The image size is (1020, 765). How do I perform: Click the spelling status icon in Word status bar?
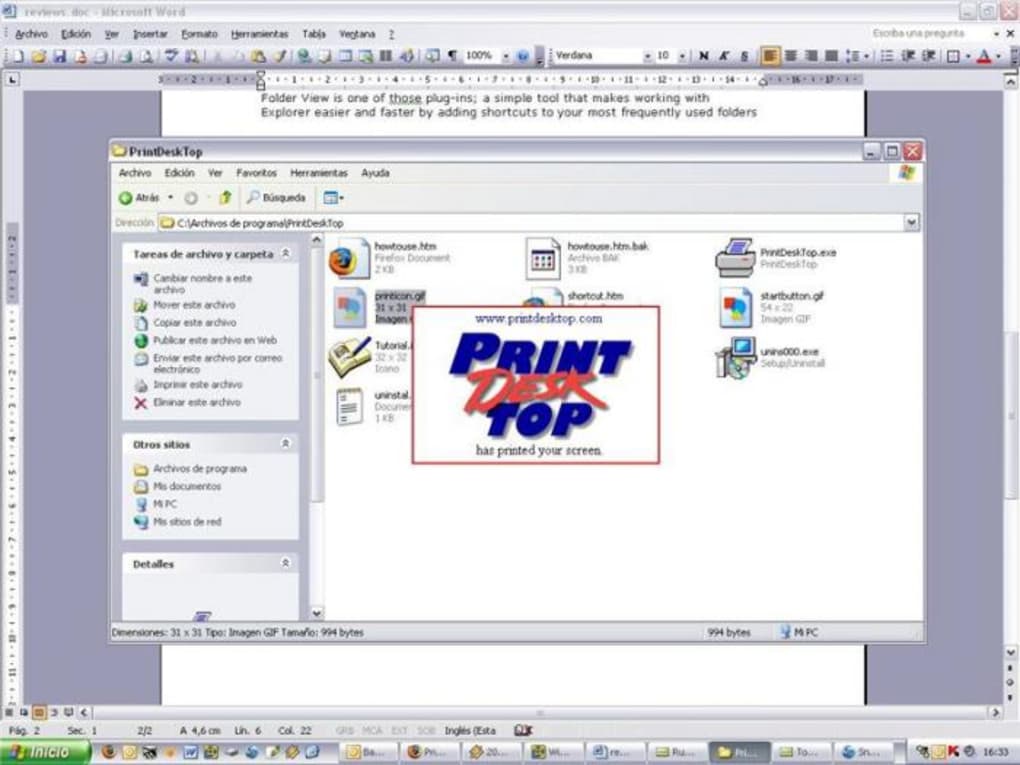[x=522, y=731]
